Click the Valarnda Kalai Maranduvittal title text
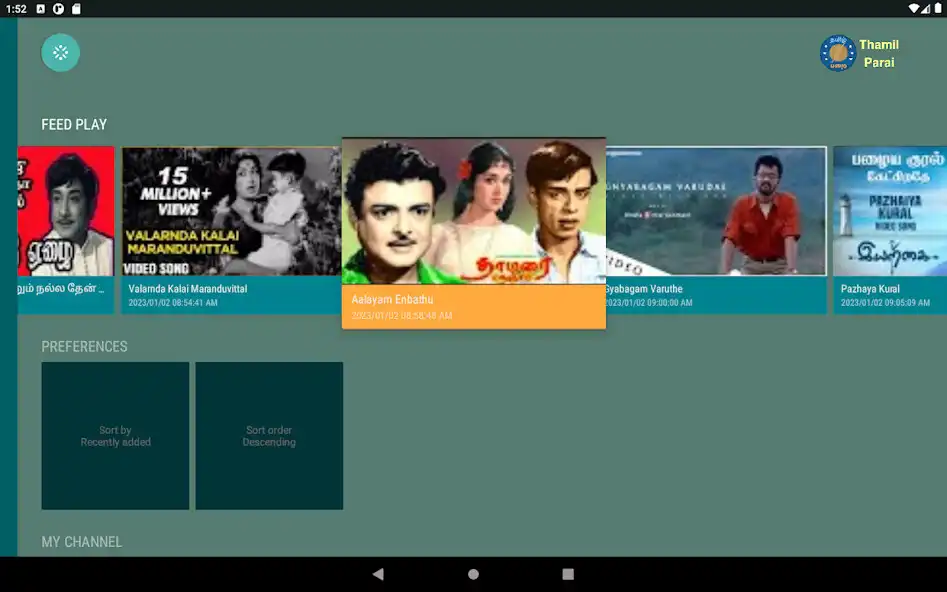Viewport: 947px width, 592px height. click(188, 289)
